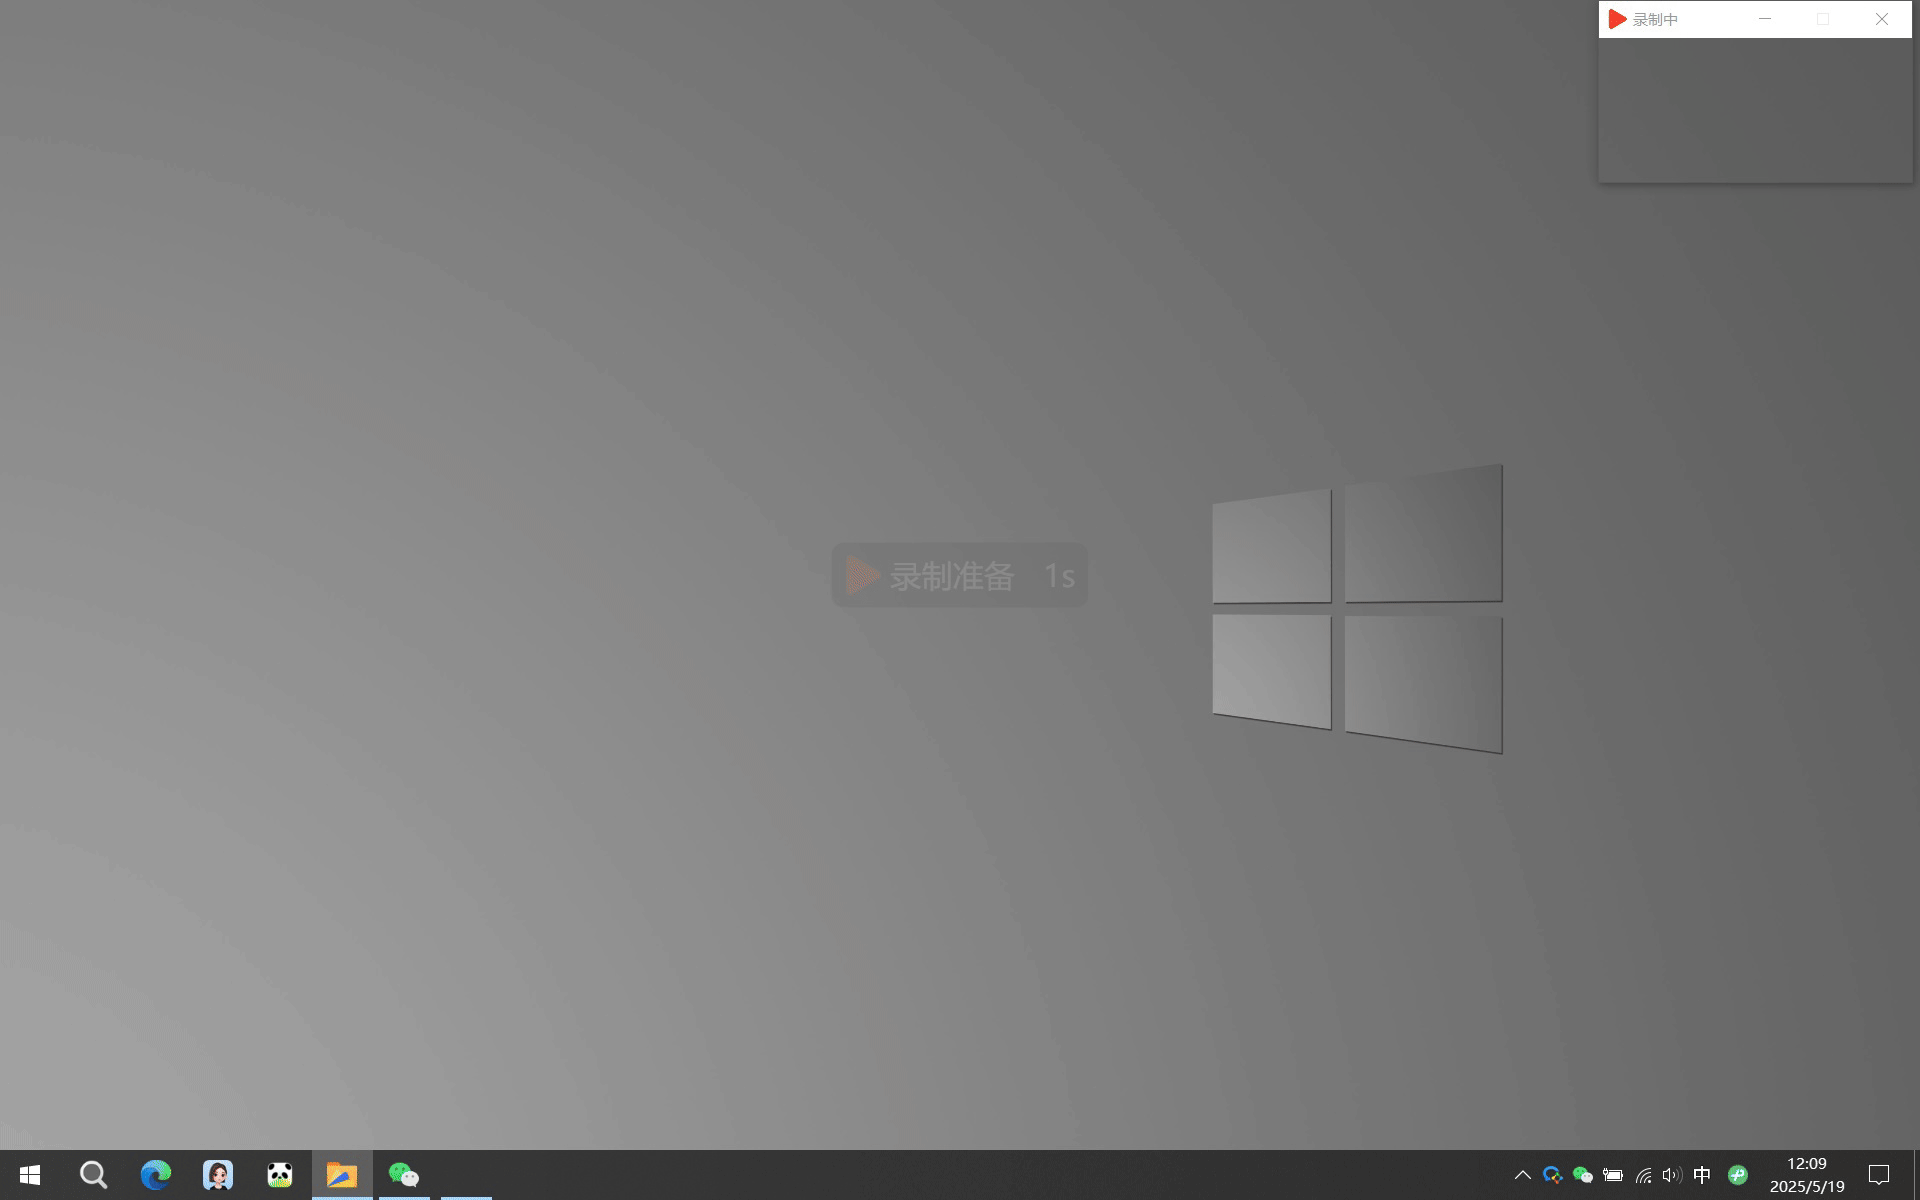Check battery status in tray
The height and width of the screenshot is (1200, 1920).
(1613, 1175)
